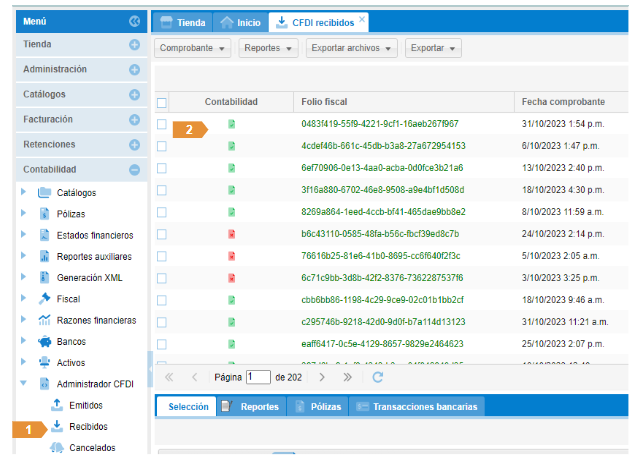
Task: Check the row for folio 6ef70906
Action: (162, 168)
